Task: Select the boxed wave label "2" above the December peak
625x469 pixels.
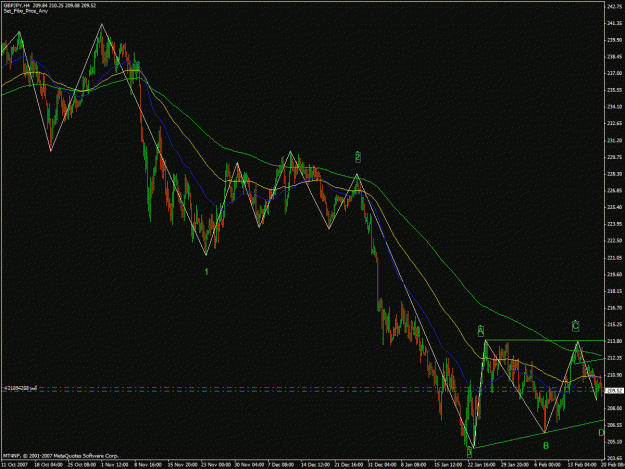Action: (358, 157)
